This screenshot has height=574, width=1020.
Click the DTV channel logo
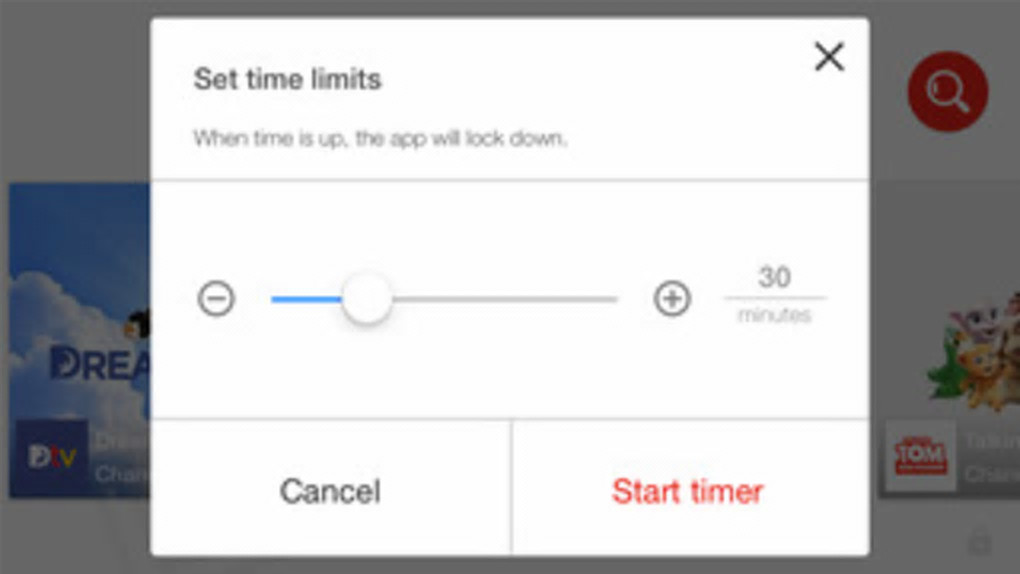pos(51,457)
